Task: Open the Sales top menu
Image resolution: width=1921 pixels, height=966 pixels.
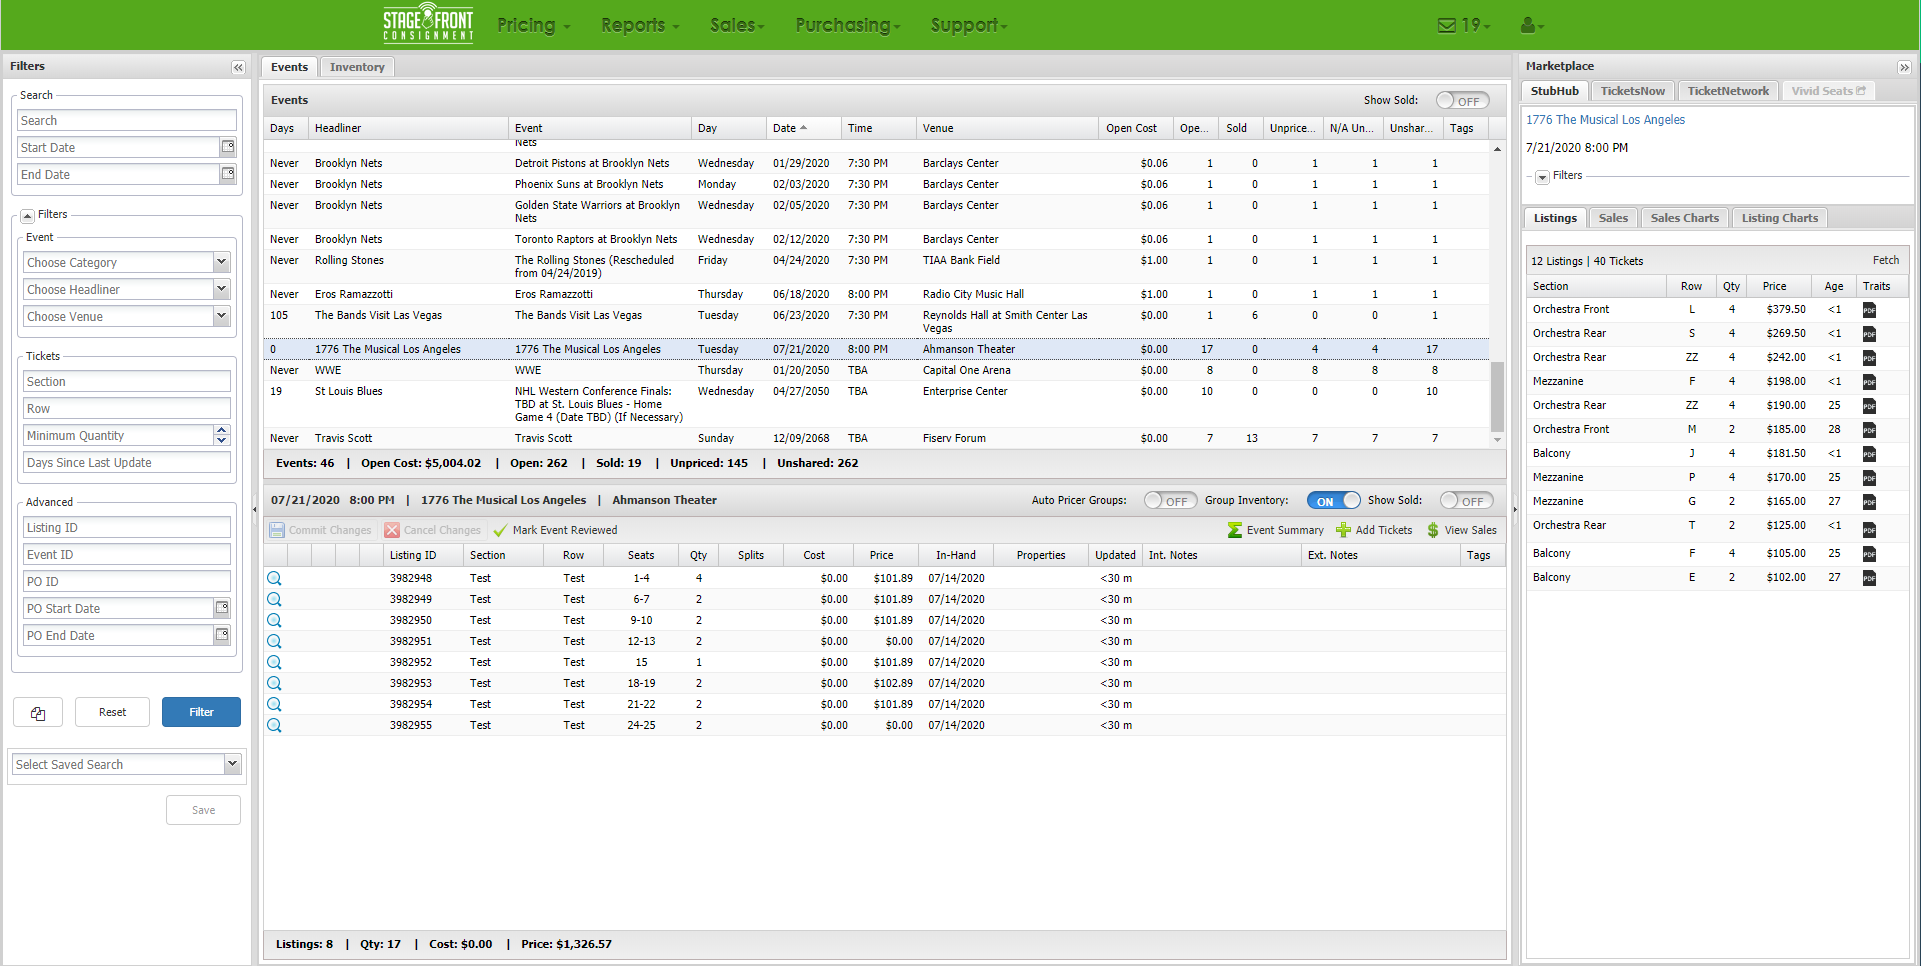Action: click(x=738, y=25)
